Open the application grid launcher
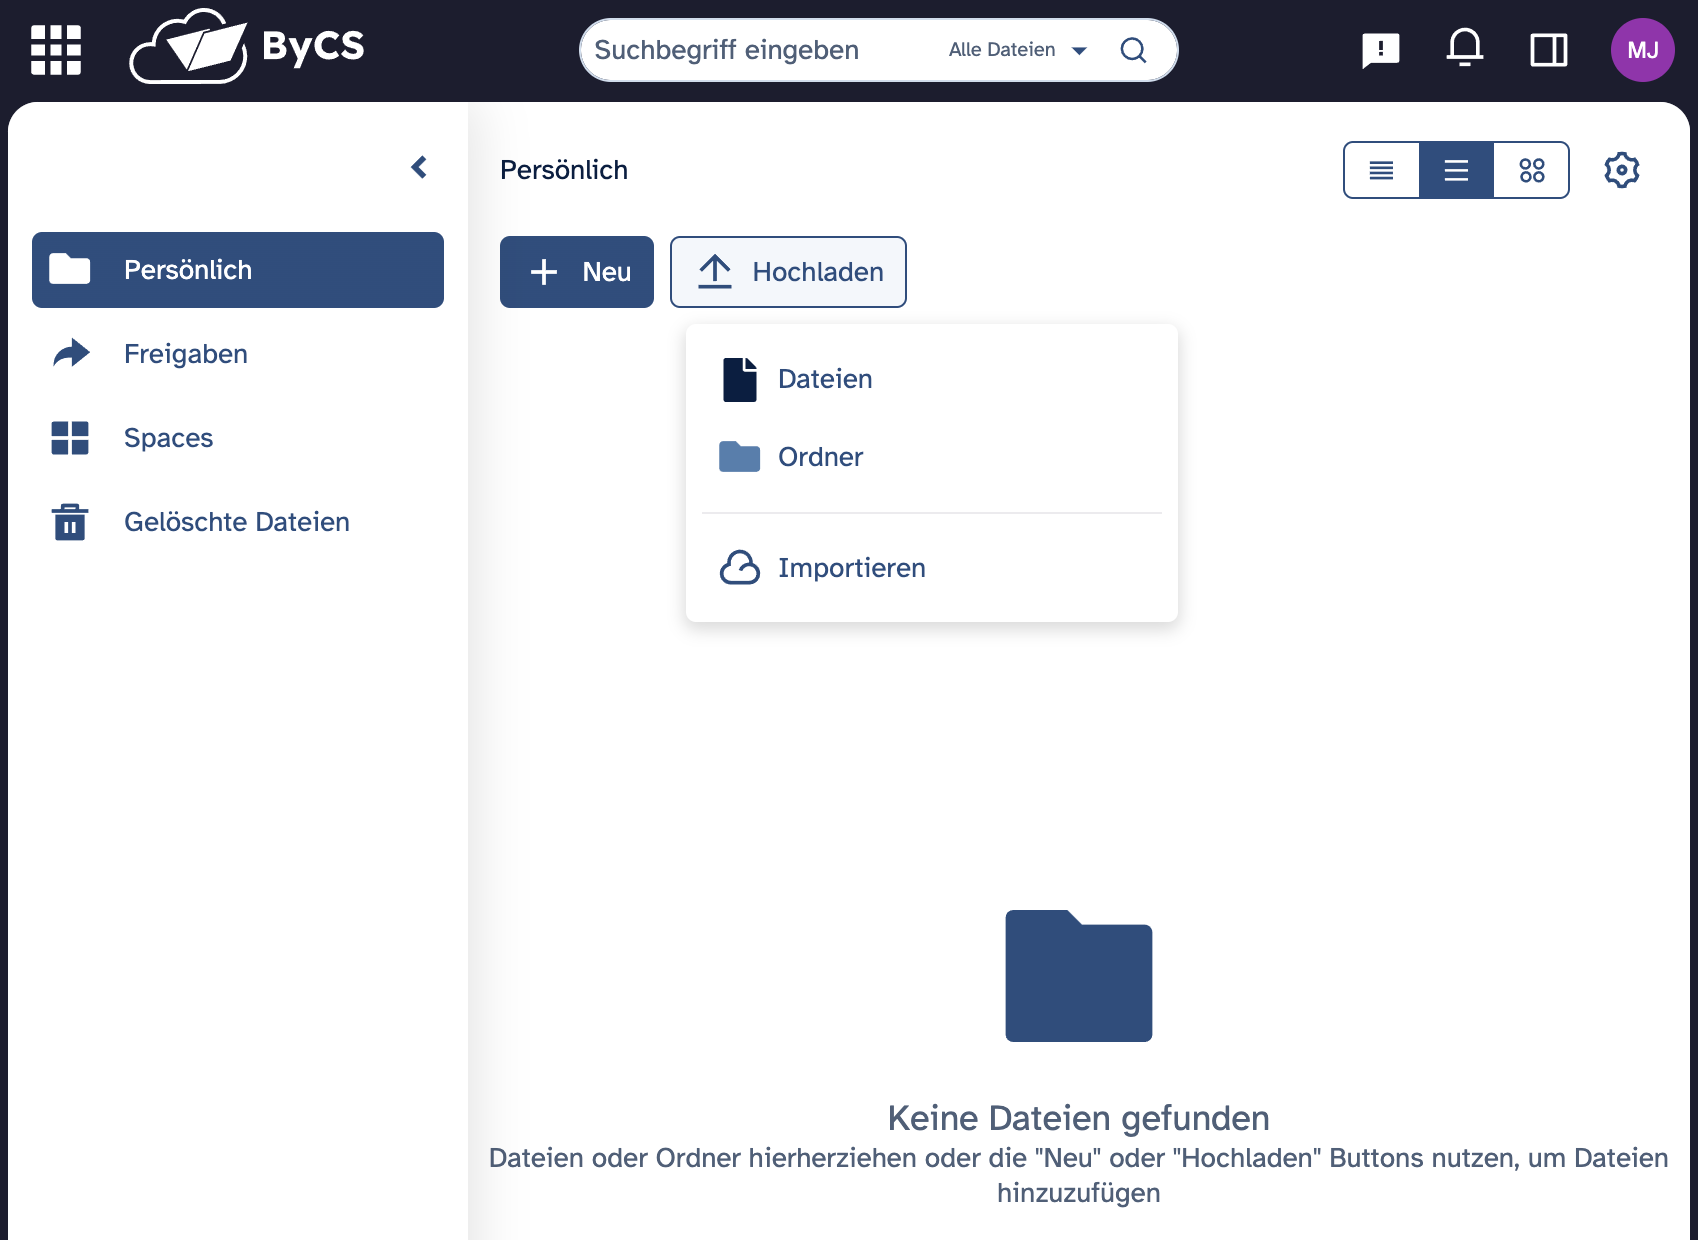The width and height of the screenshot is (1698, 1240). 55,50
